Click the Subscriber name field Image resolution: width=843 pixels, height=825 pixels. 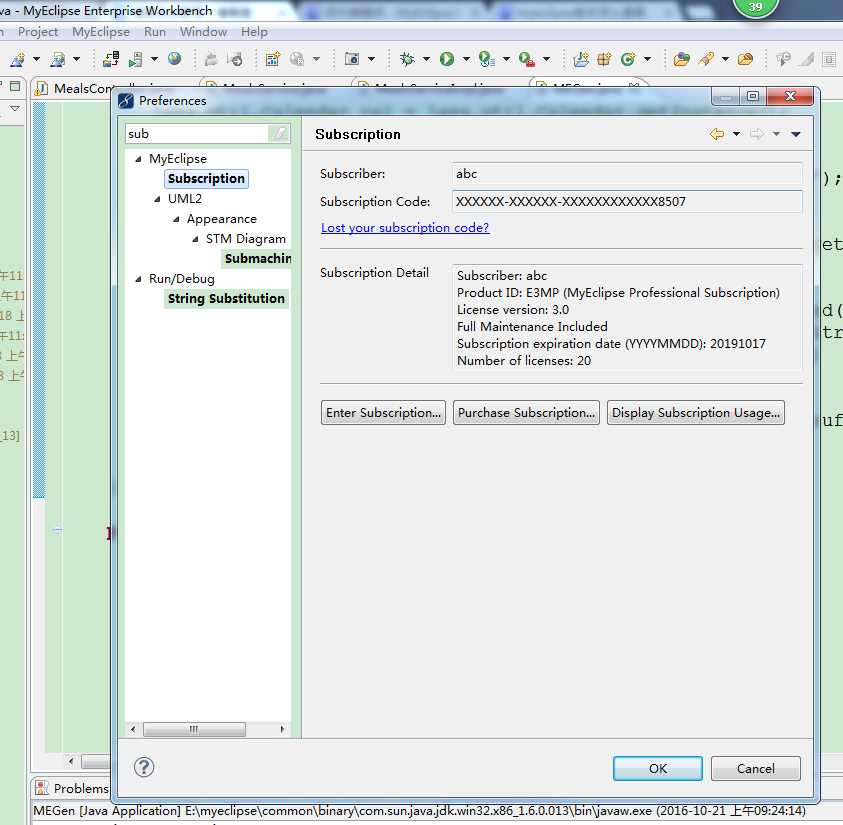(627, 174)
